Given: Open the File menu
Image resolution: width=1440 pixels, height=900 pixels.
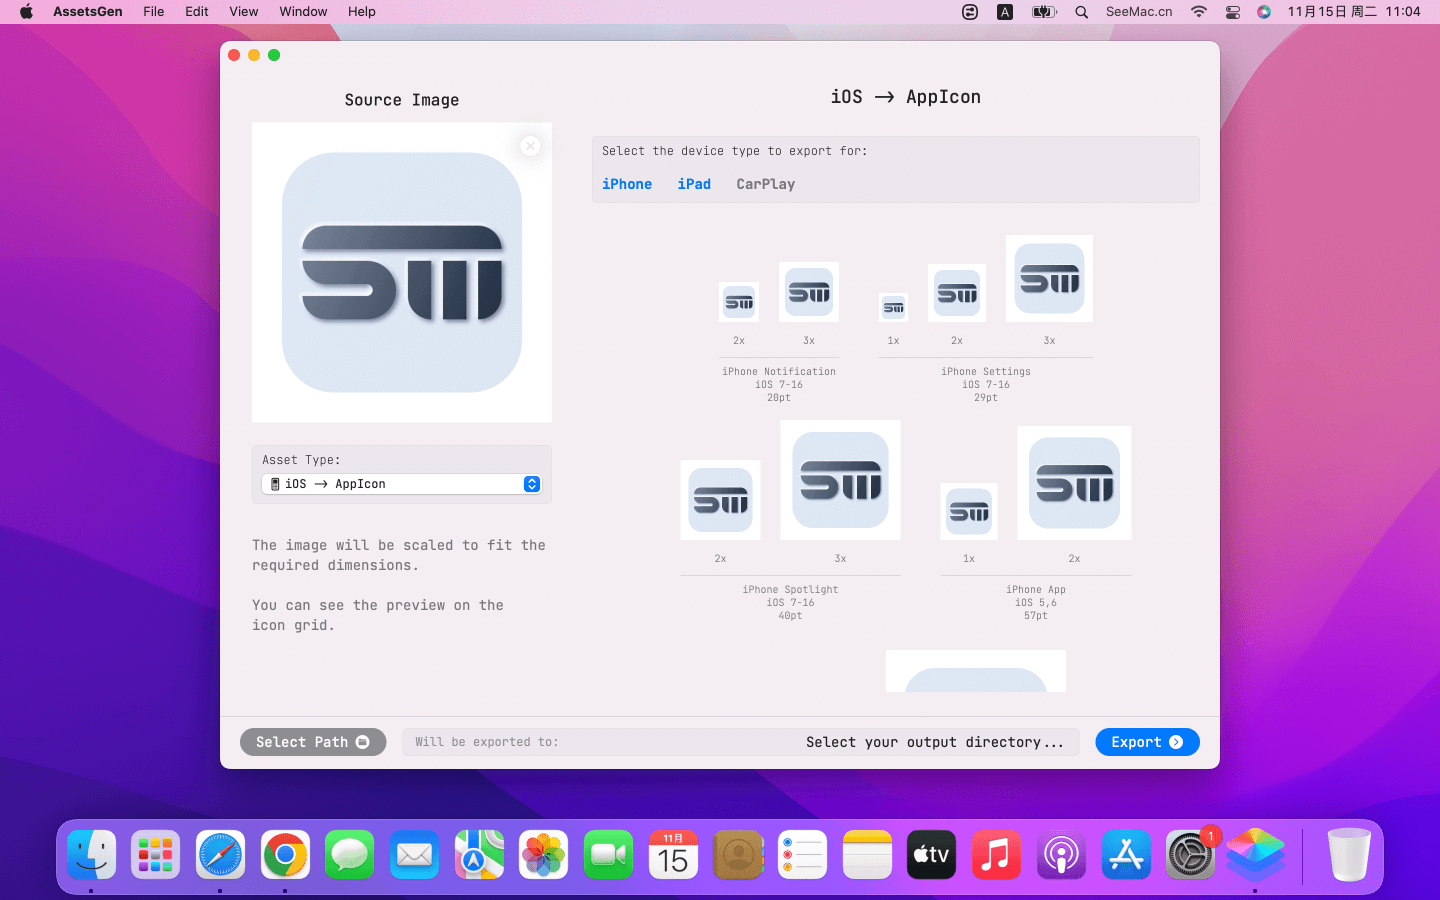Looking at the screenshot, I should coord(153,12).
